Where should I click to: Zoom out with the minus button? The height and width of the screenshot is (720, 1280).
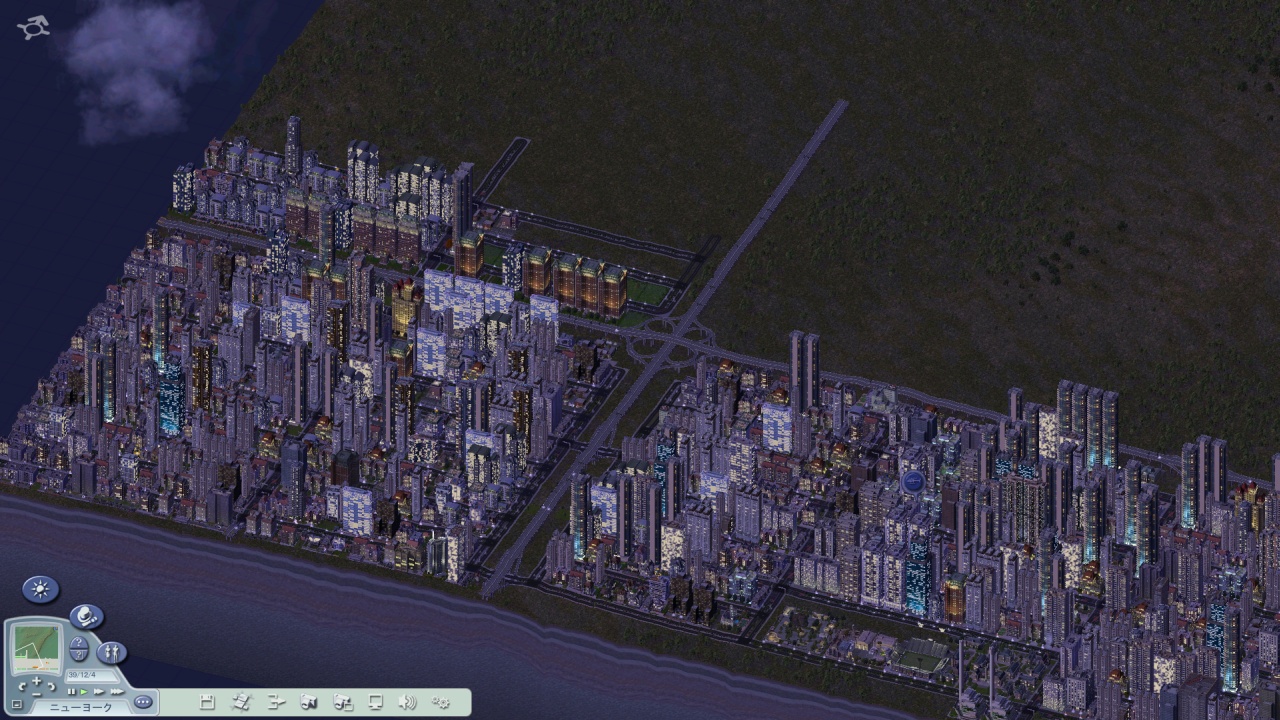[x=37, y=693]
